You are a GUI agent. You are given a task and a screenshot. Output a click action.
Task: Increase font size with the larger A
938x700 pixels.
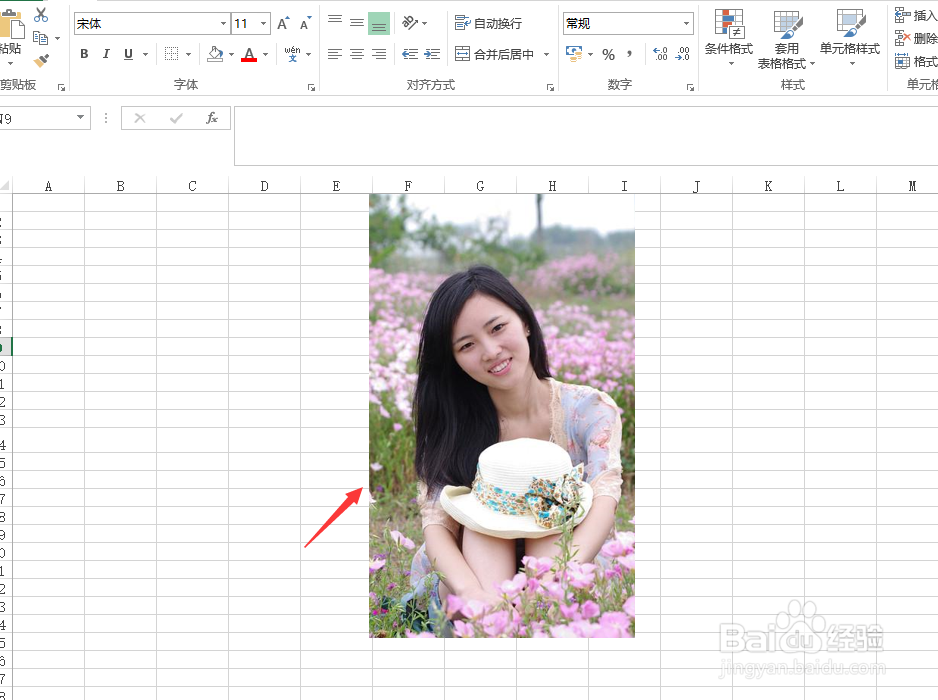click(x=284, y=23)
